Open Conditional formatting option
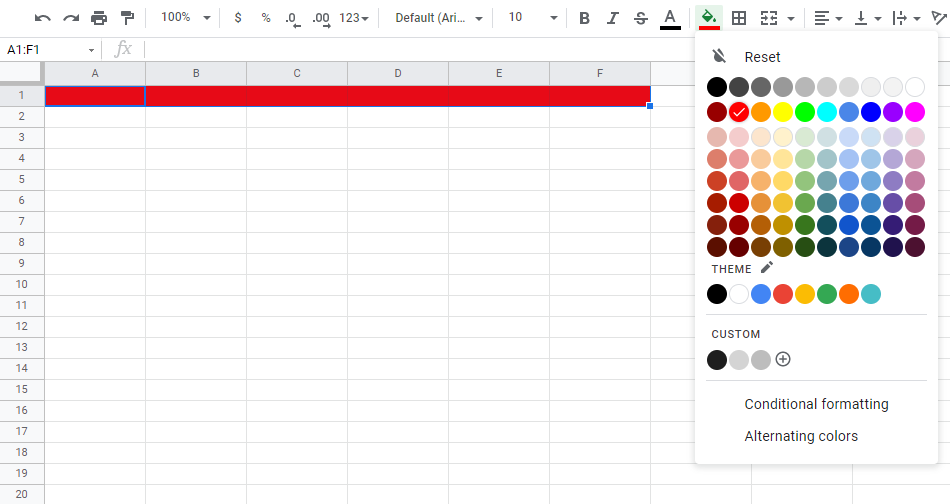 click(816, 404)
